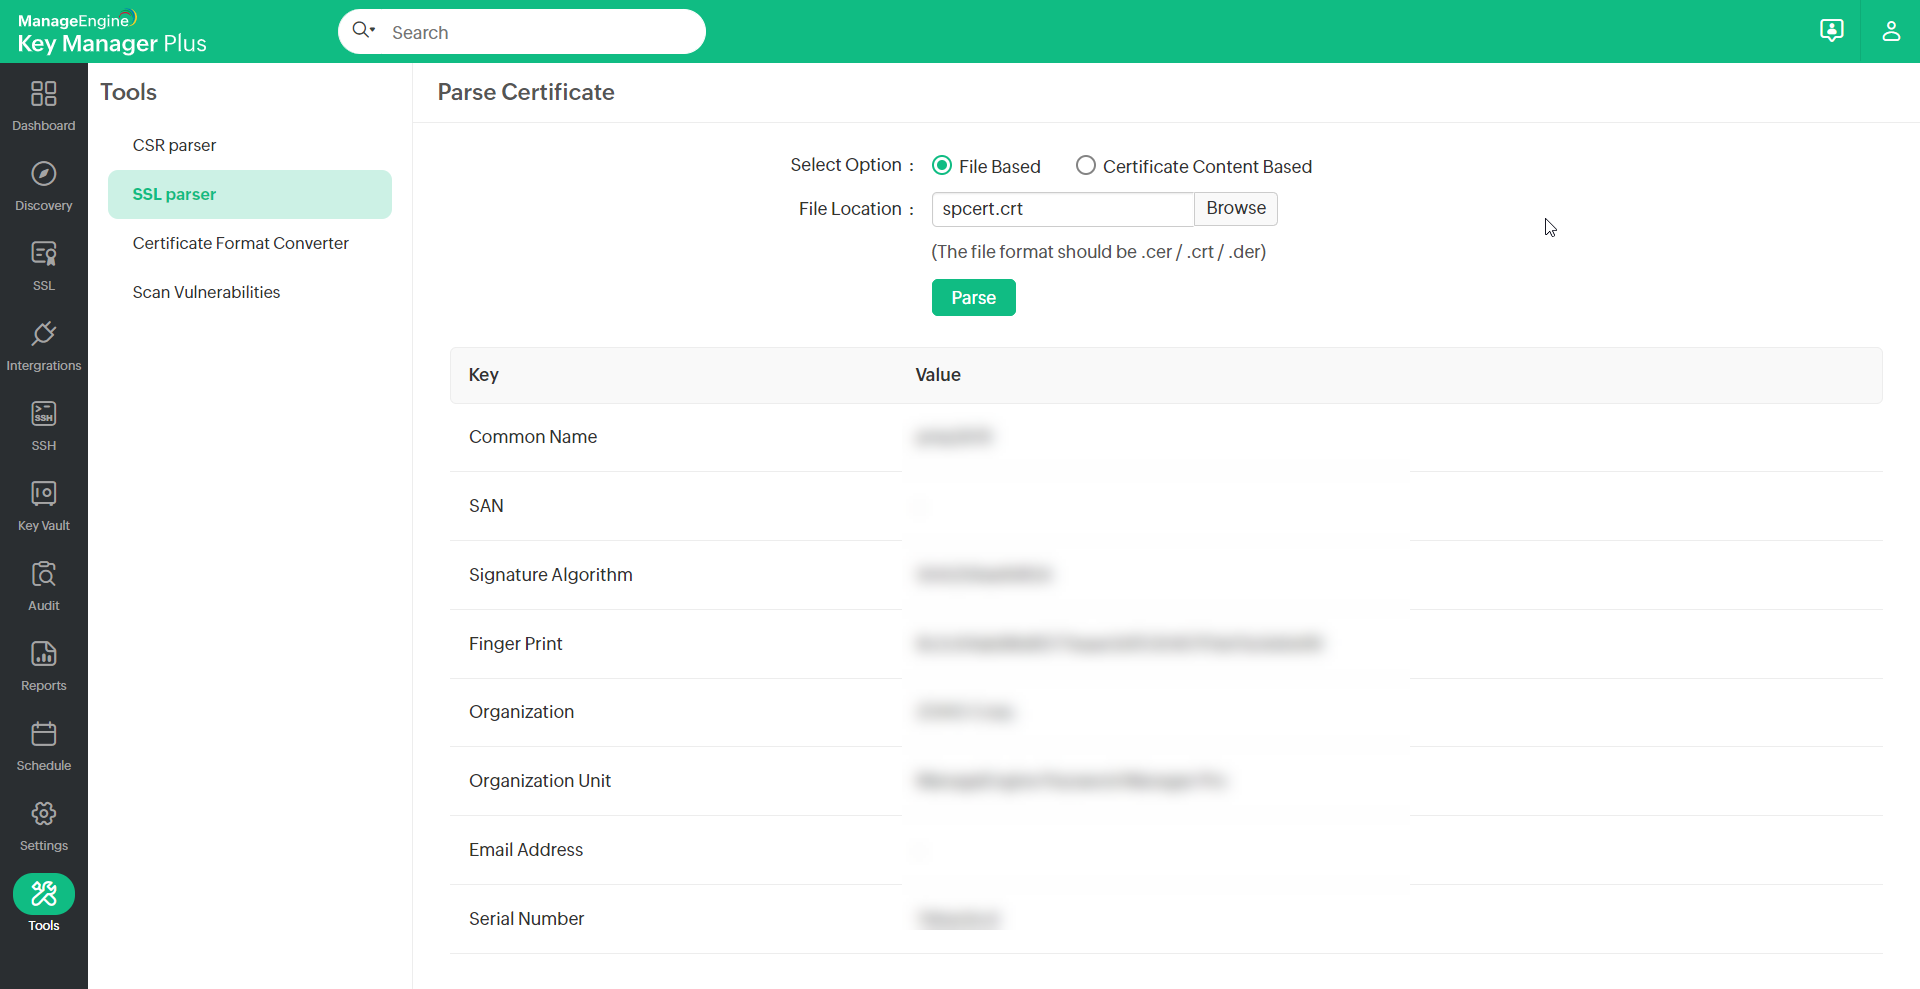Click the search magnifier dropdown icon

[x=364, y=30]
